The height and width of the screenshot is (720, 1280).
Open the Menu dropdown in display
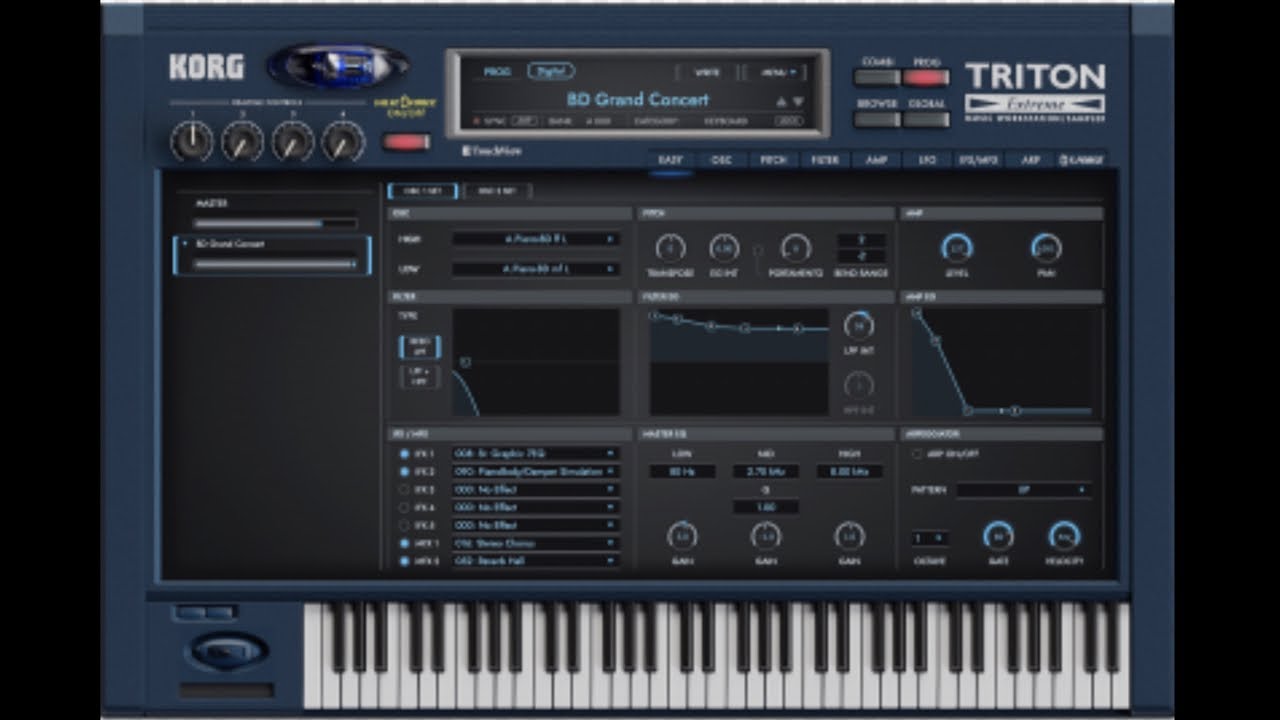(x=777, y=72)
